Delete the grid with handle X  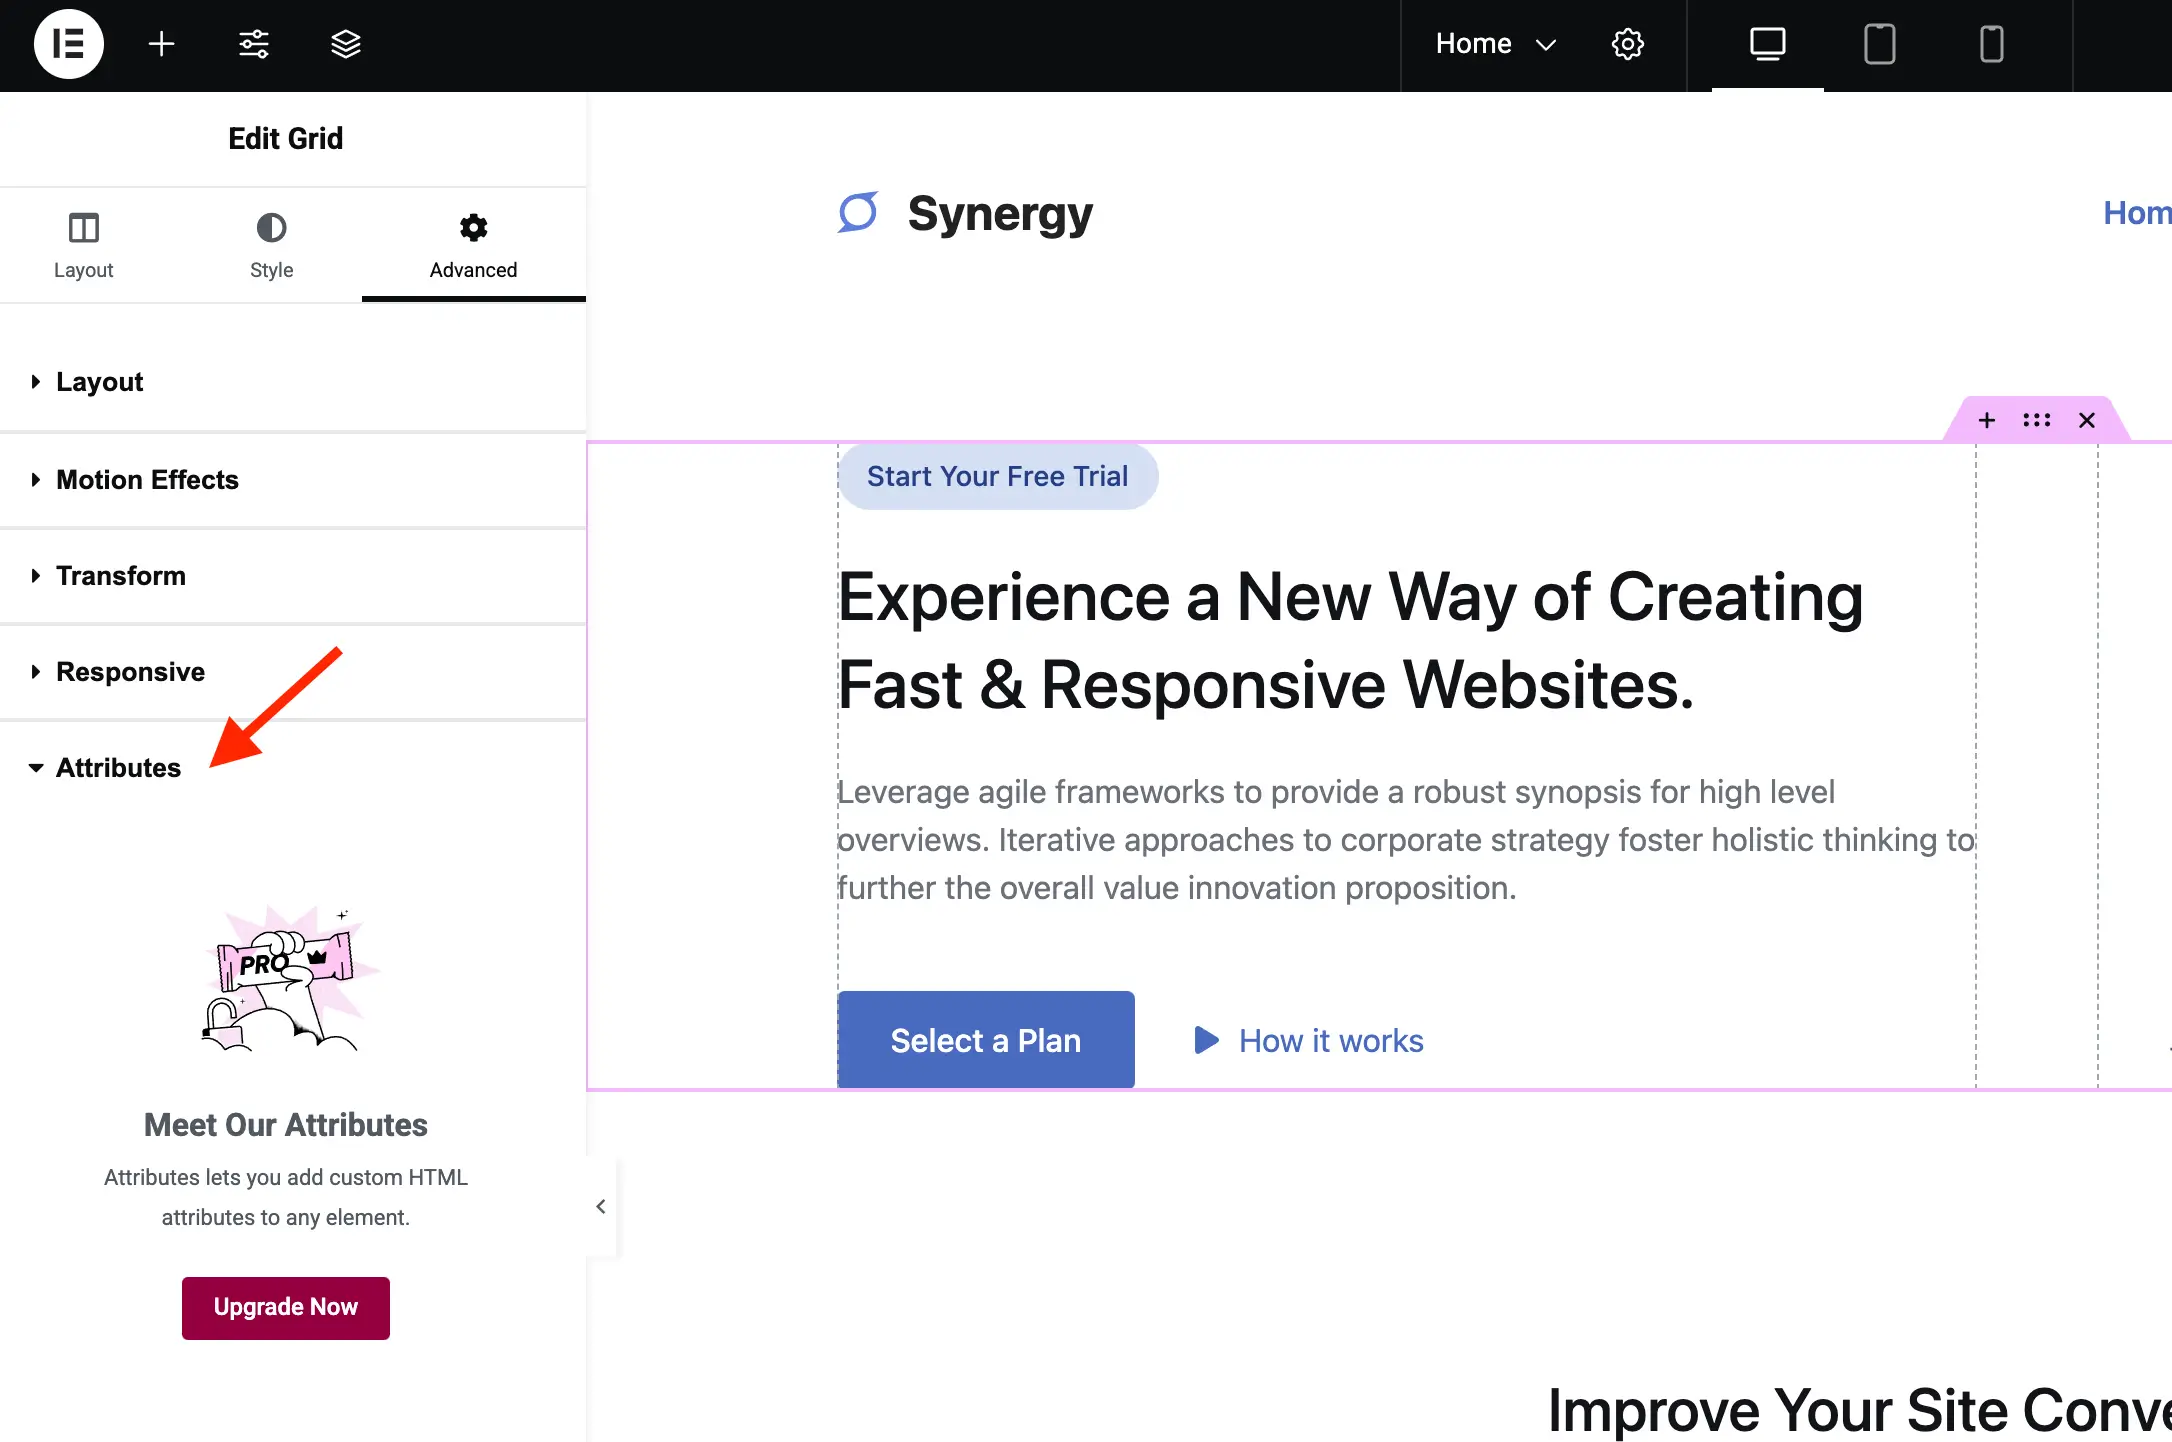[x=2087, y=420]
